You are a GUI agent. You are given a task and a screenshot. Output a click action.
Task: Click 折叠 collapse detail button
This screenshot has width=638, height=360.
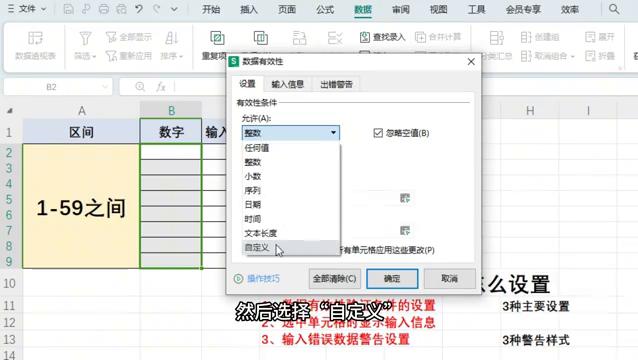(599, 56)
